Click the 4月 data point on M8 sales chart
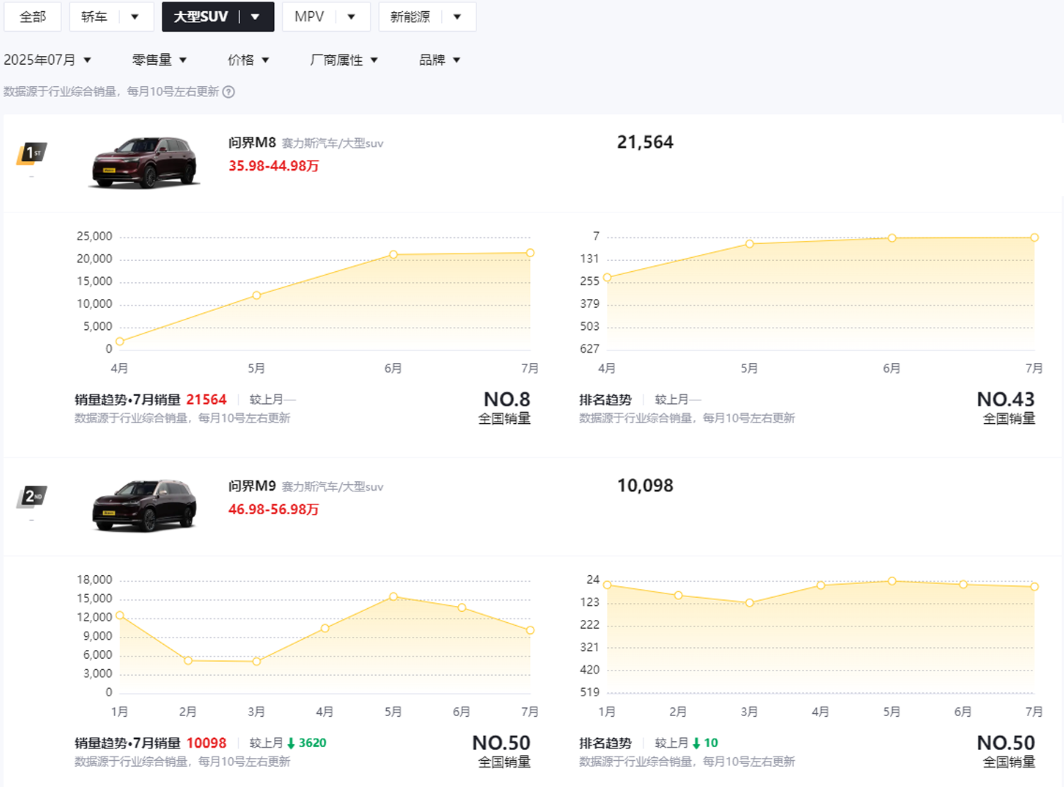Screen dimensions: 1064x787 tap(120, 341)
